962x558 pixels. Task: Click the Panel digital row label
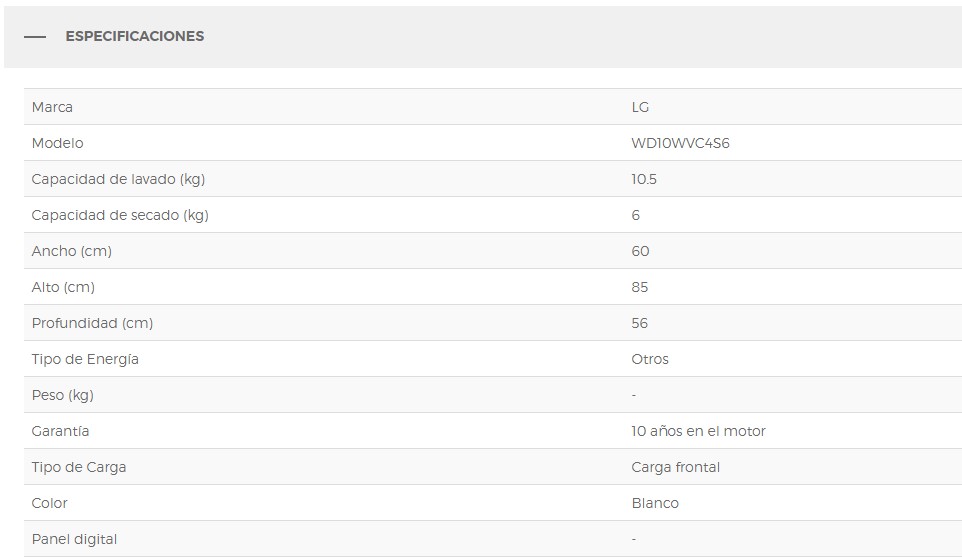74,539
